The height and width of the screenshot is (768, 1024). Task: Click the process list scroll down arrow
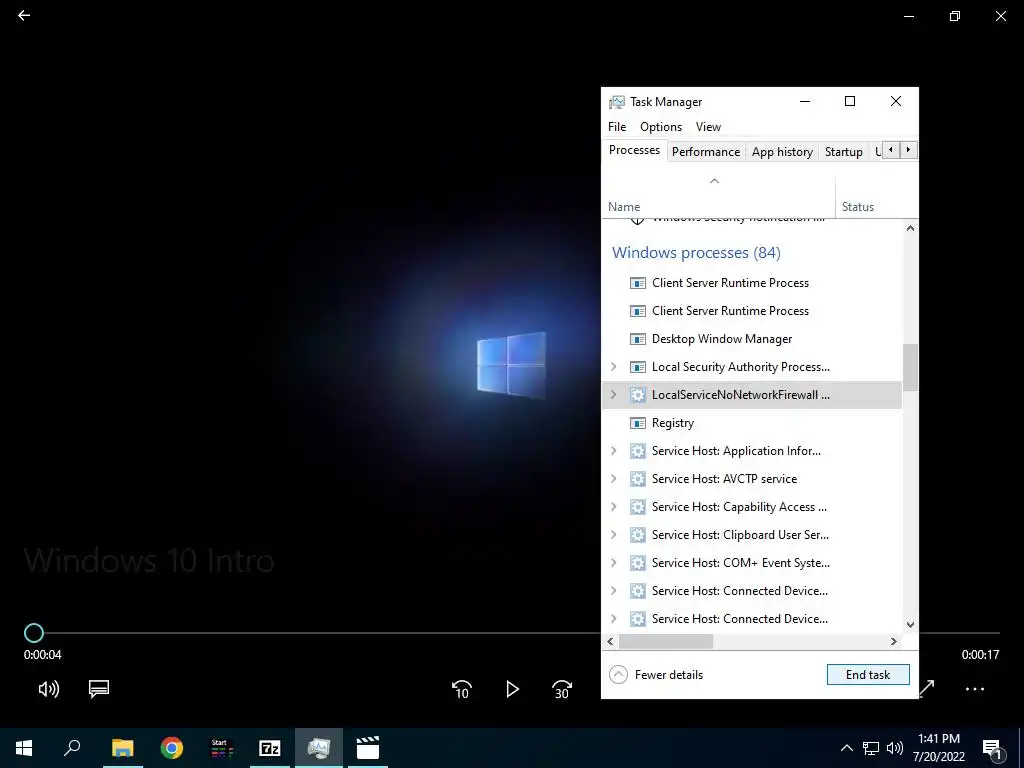[910, 625]
